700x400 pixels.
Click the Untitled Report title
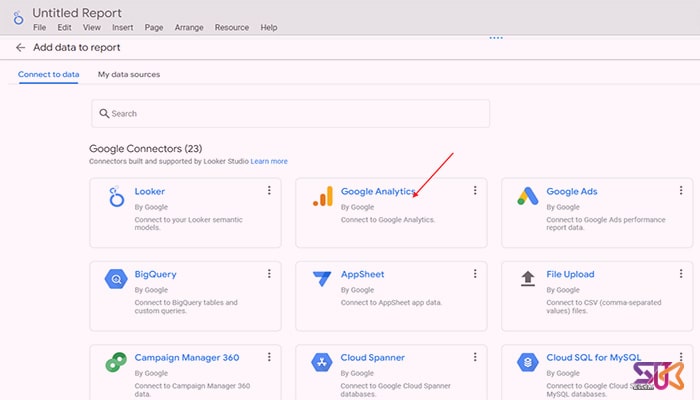coord(77,13)
